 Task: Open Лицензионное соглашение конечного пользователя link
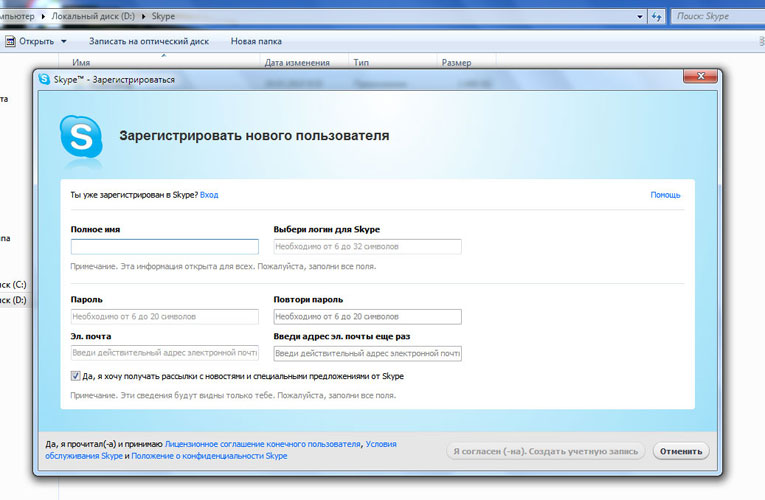click(x=262, y=444)
